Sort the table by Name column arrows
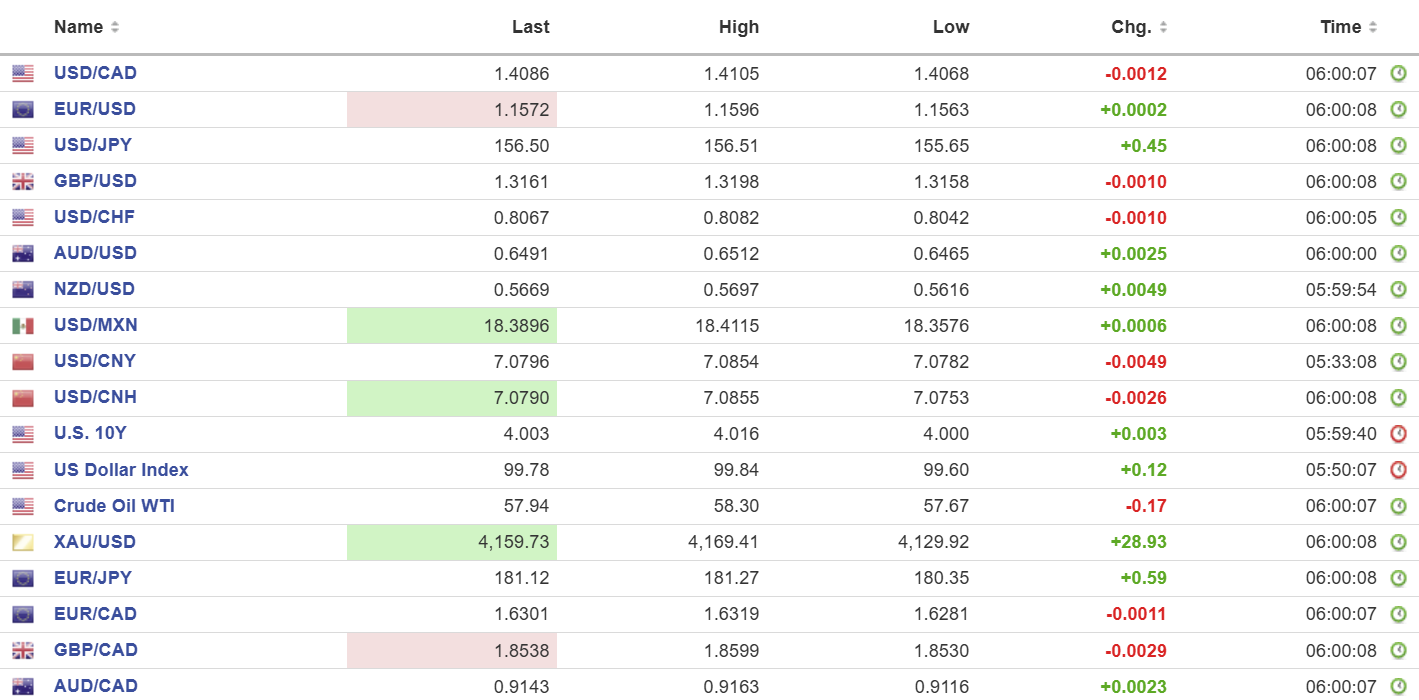Image resolution: width=1419 pixels, height=700 pixels. coord(115,28)
